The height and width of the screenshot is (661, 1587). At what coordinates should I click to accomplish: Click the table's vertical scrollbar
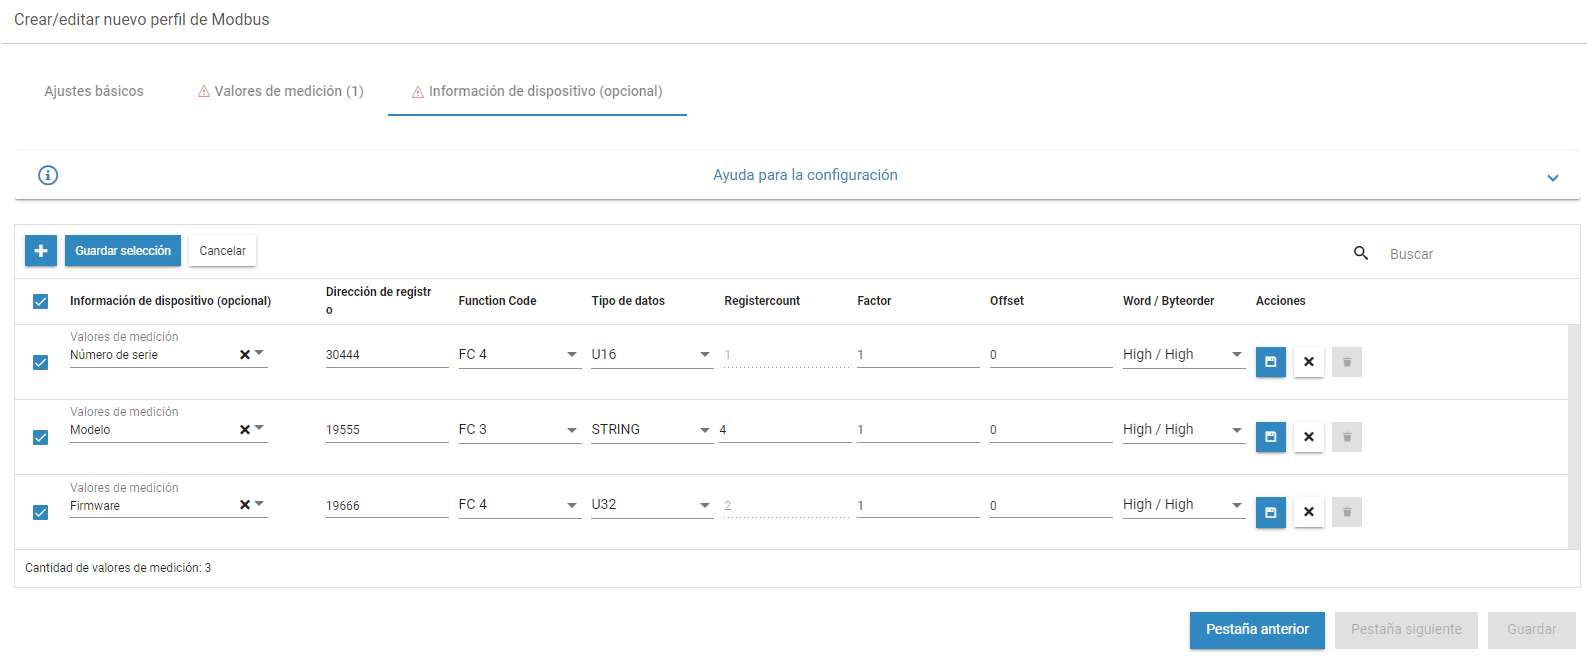1574,437
